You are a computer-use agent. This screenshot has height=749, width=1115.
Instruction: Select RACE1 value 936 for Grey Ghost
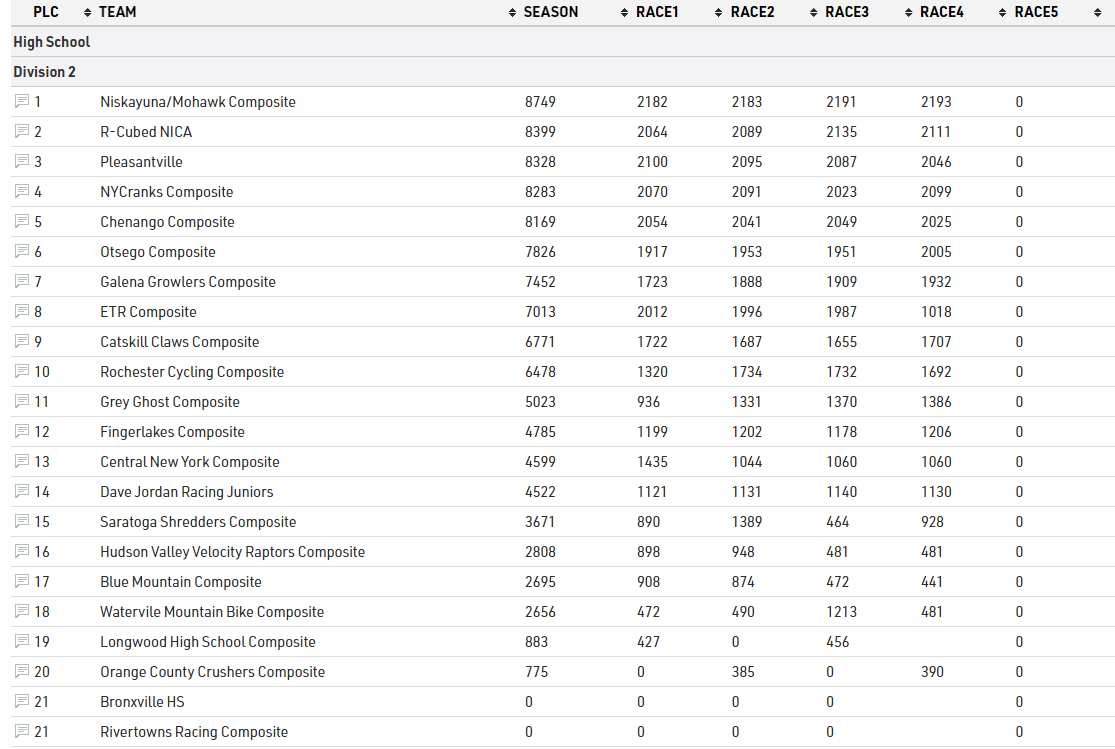pyautogui.click(x=649, y=401)
